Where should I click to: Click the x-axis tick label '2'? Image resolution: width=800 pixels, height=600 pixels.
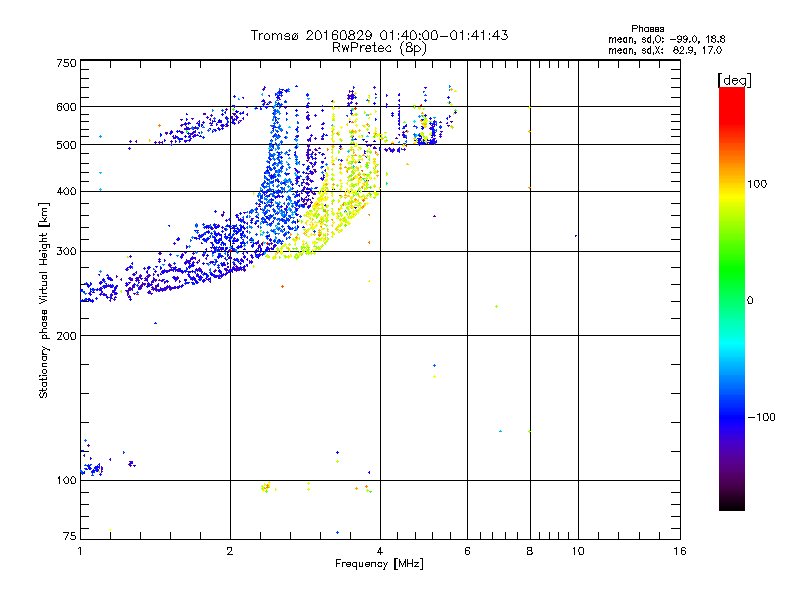[230, 551]
